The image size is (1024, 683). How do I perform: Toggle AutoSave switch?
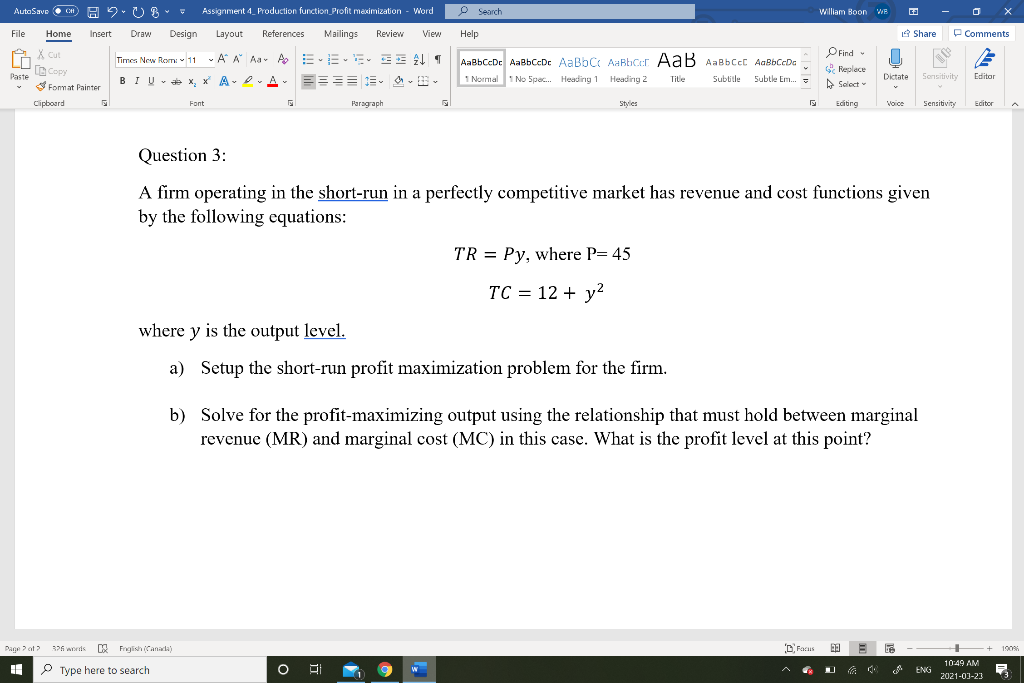[65, 11]
